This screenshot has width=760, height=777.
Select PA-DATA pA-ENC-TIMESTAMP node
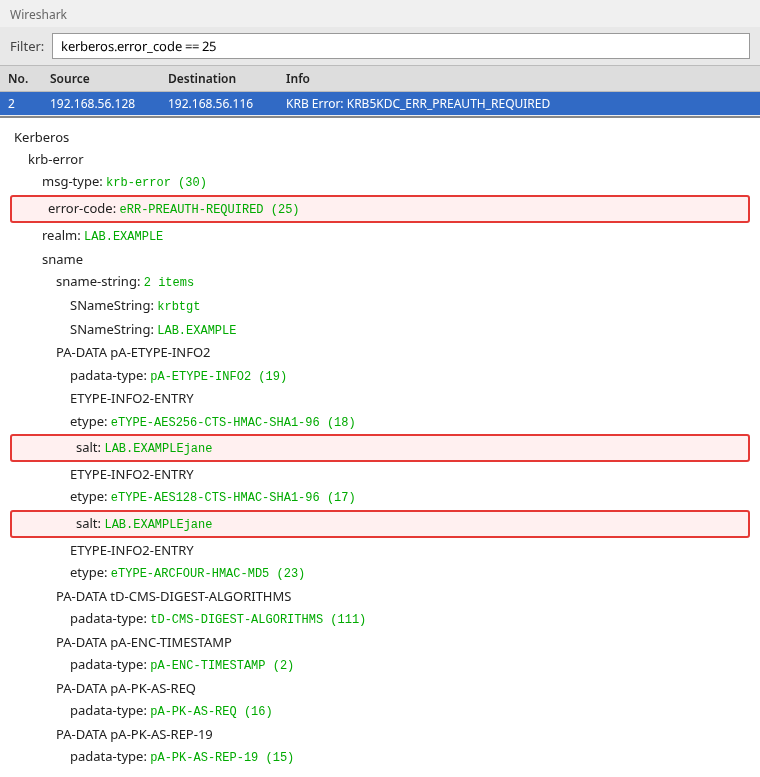click(144, 643)
